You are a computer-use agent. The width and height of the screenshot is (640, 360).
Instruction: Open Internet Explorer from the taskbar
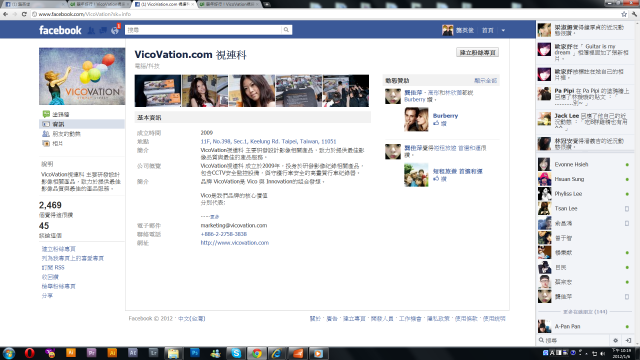pos(277,353)
